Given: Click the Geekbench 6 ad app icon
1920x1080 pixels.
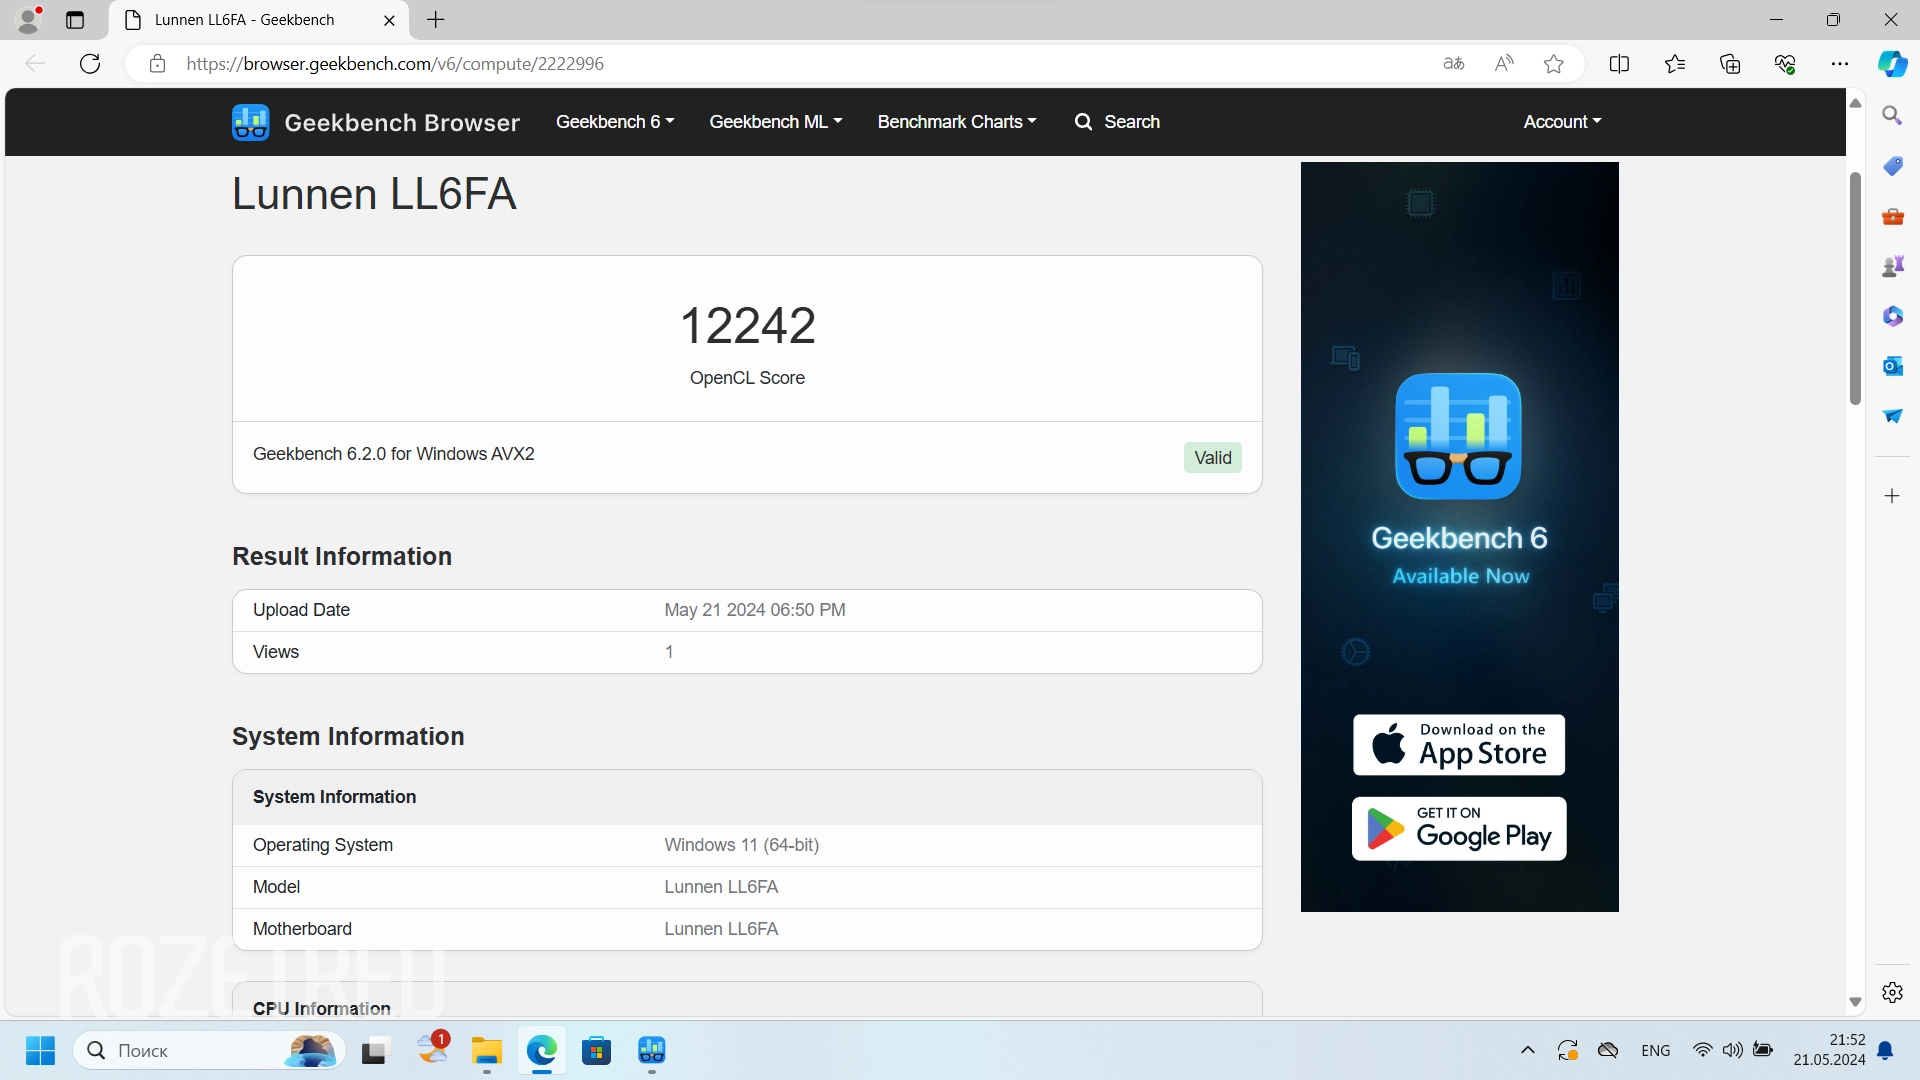Looking at the screenshot, I should (1458, 436).
